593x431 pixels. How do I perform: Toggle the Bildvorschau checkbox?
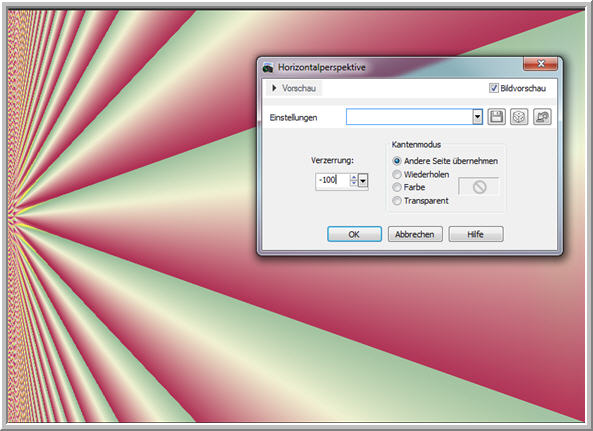pos(494,88)
